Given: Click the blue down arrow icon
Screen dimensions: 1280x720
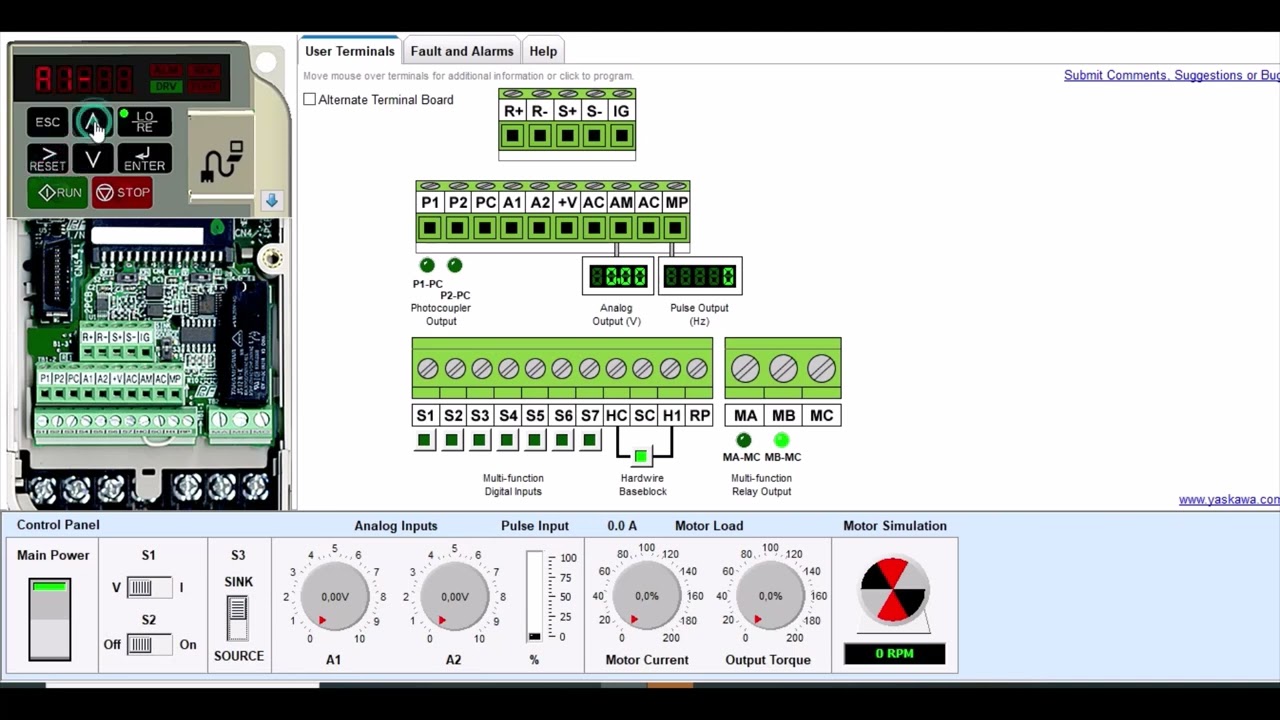Looking at the screenshot, I should (x=271, y=200).
